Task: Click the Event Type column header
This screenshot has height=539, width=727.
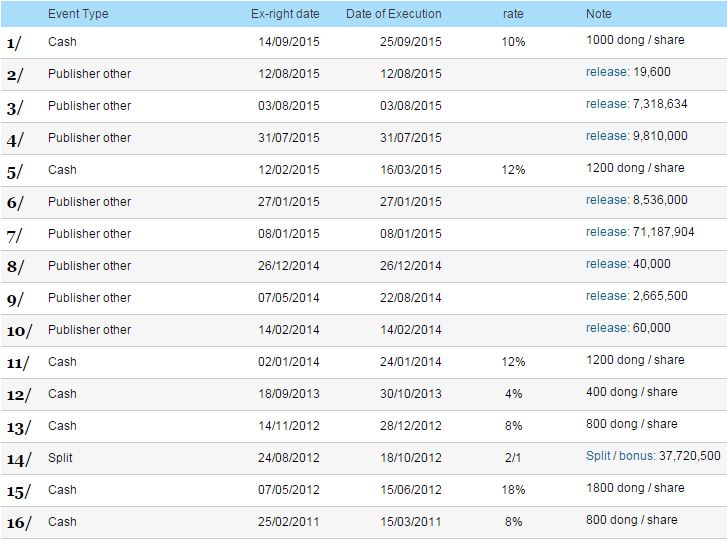Action: 78,14
